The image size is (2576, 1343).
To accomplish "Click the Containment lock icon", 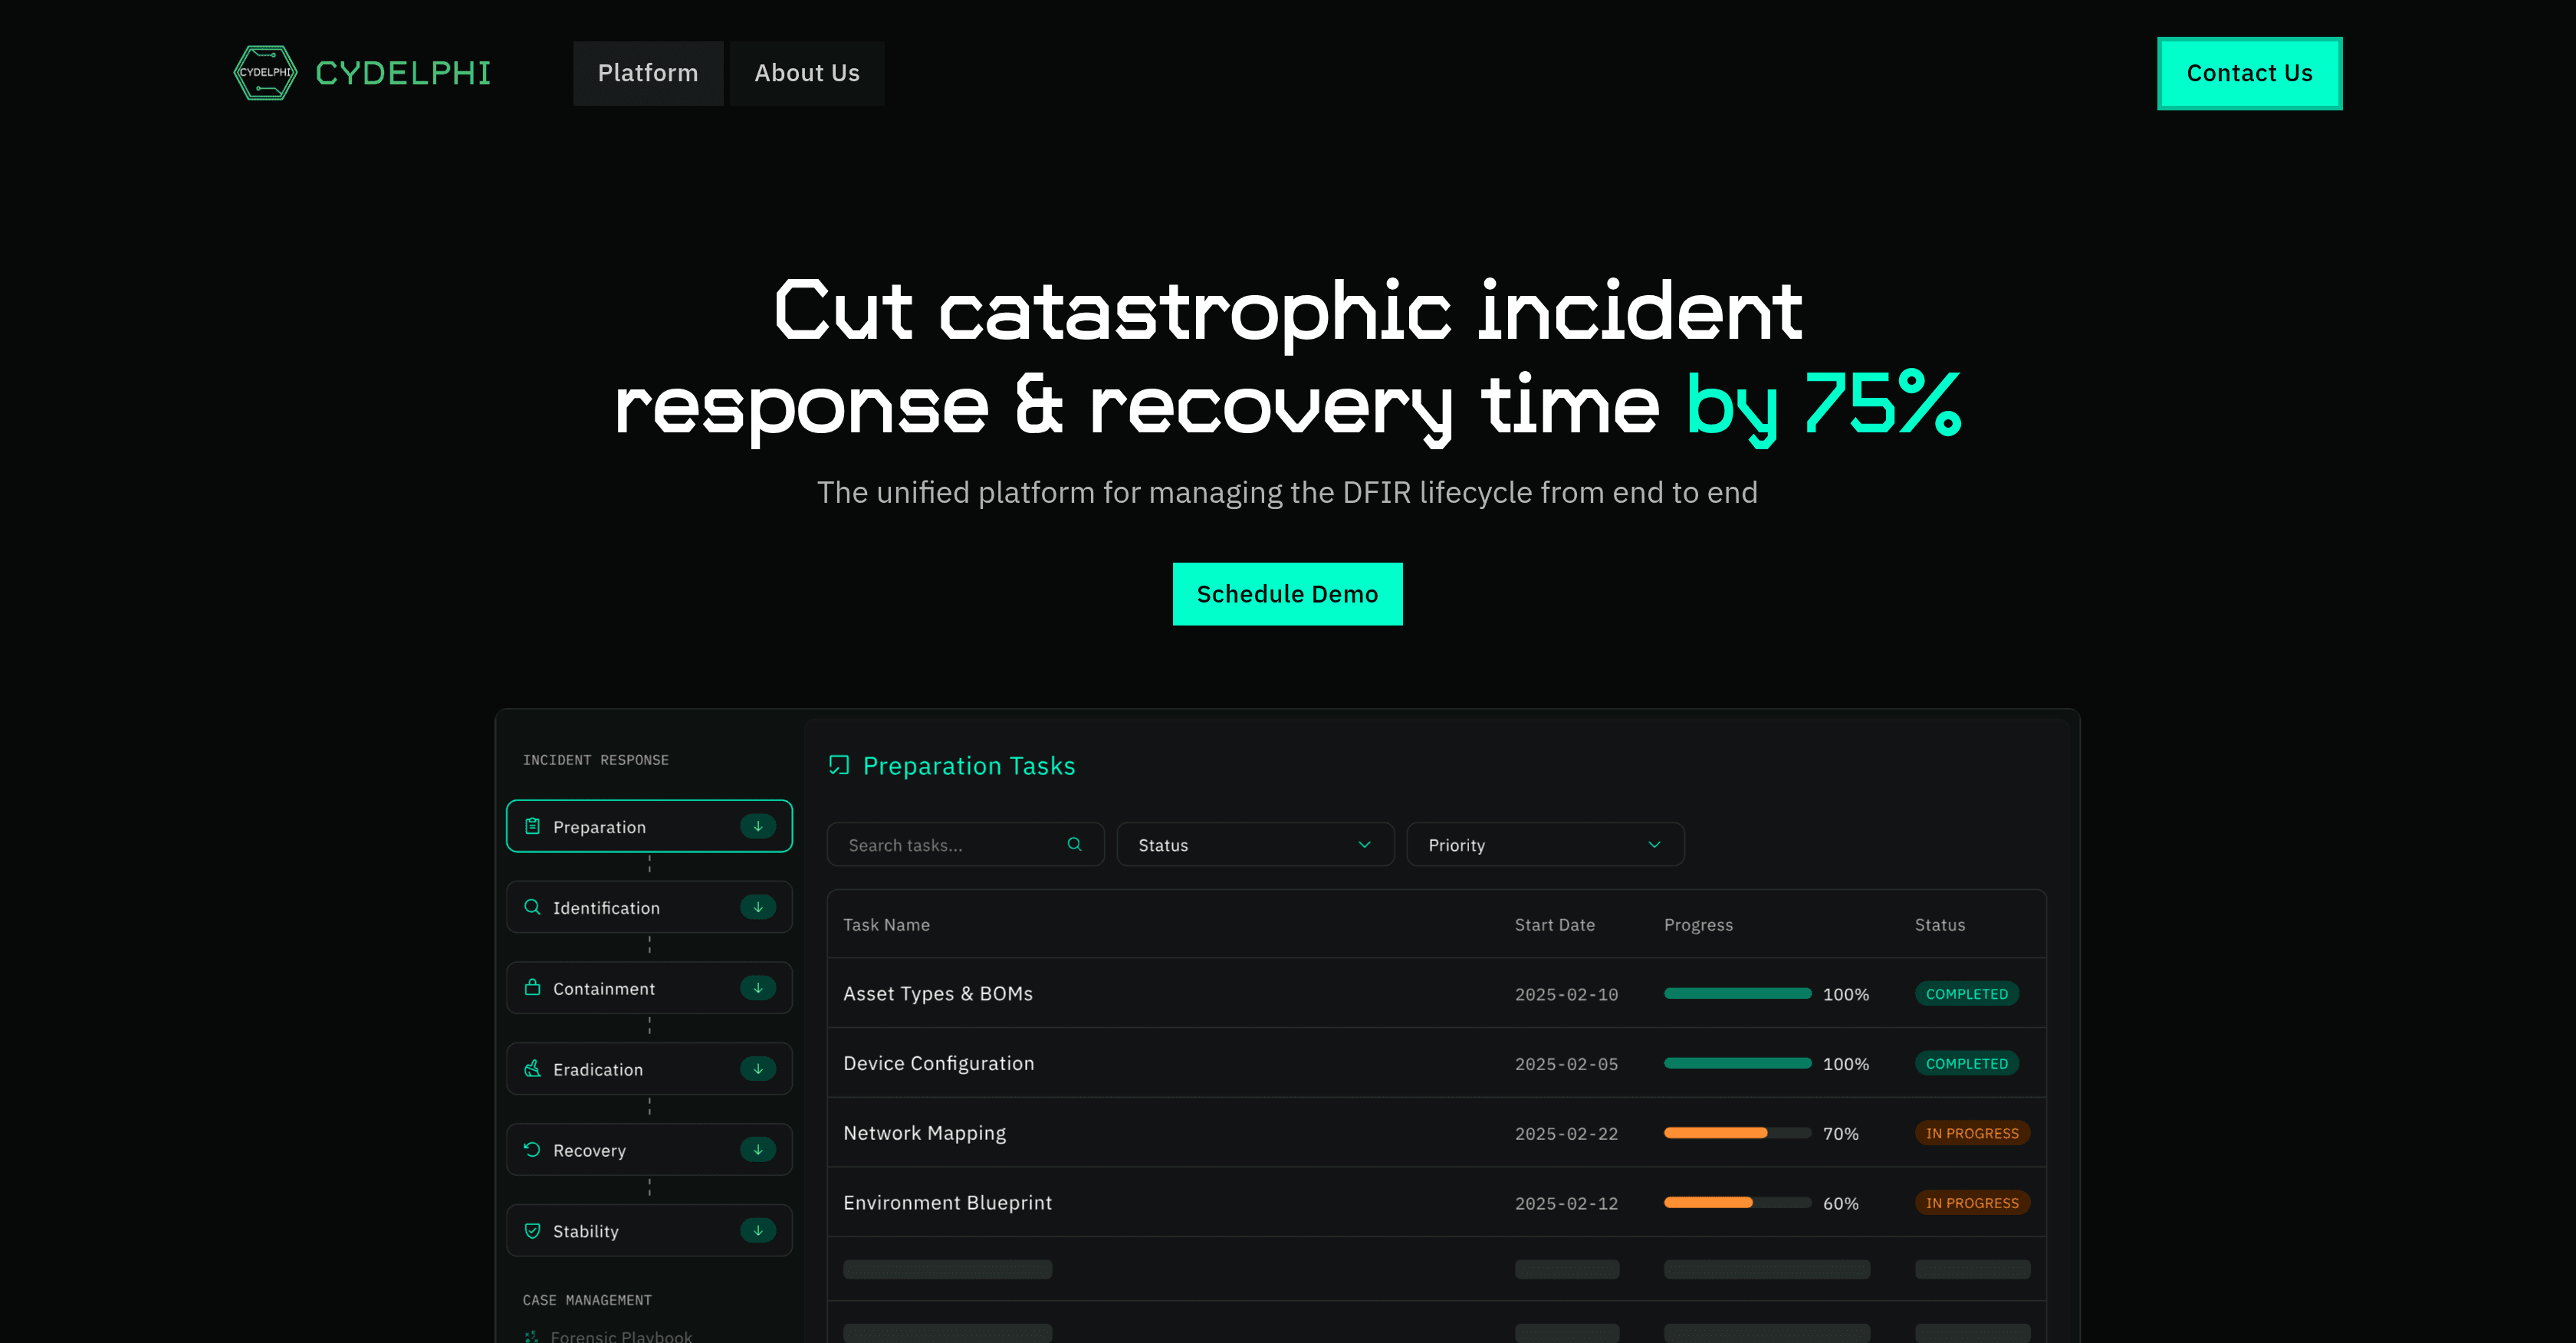I will 532,988.
